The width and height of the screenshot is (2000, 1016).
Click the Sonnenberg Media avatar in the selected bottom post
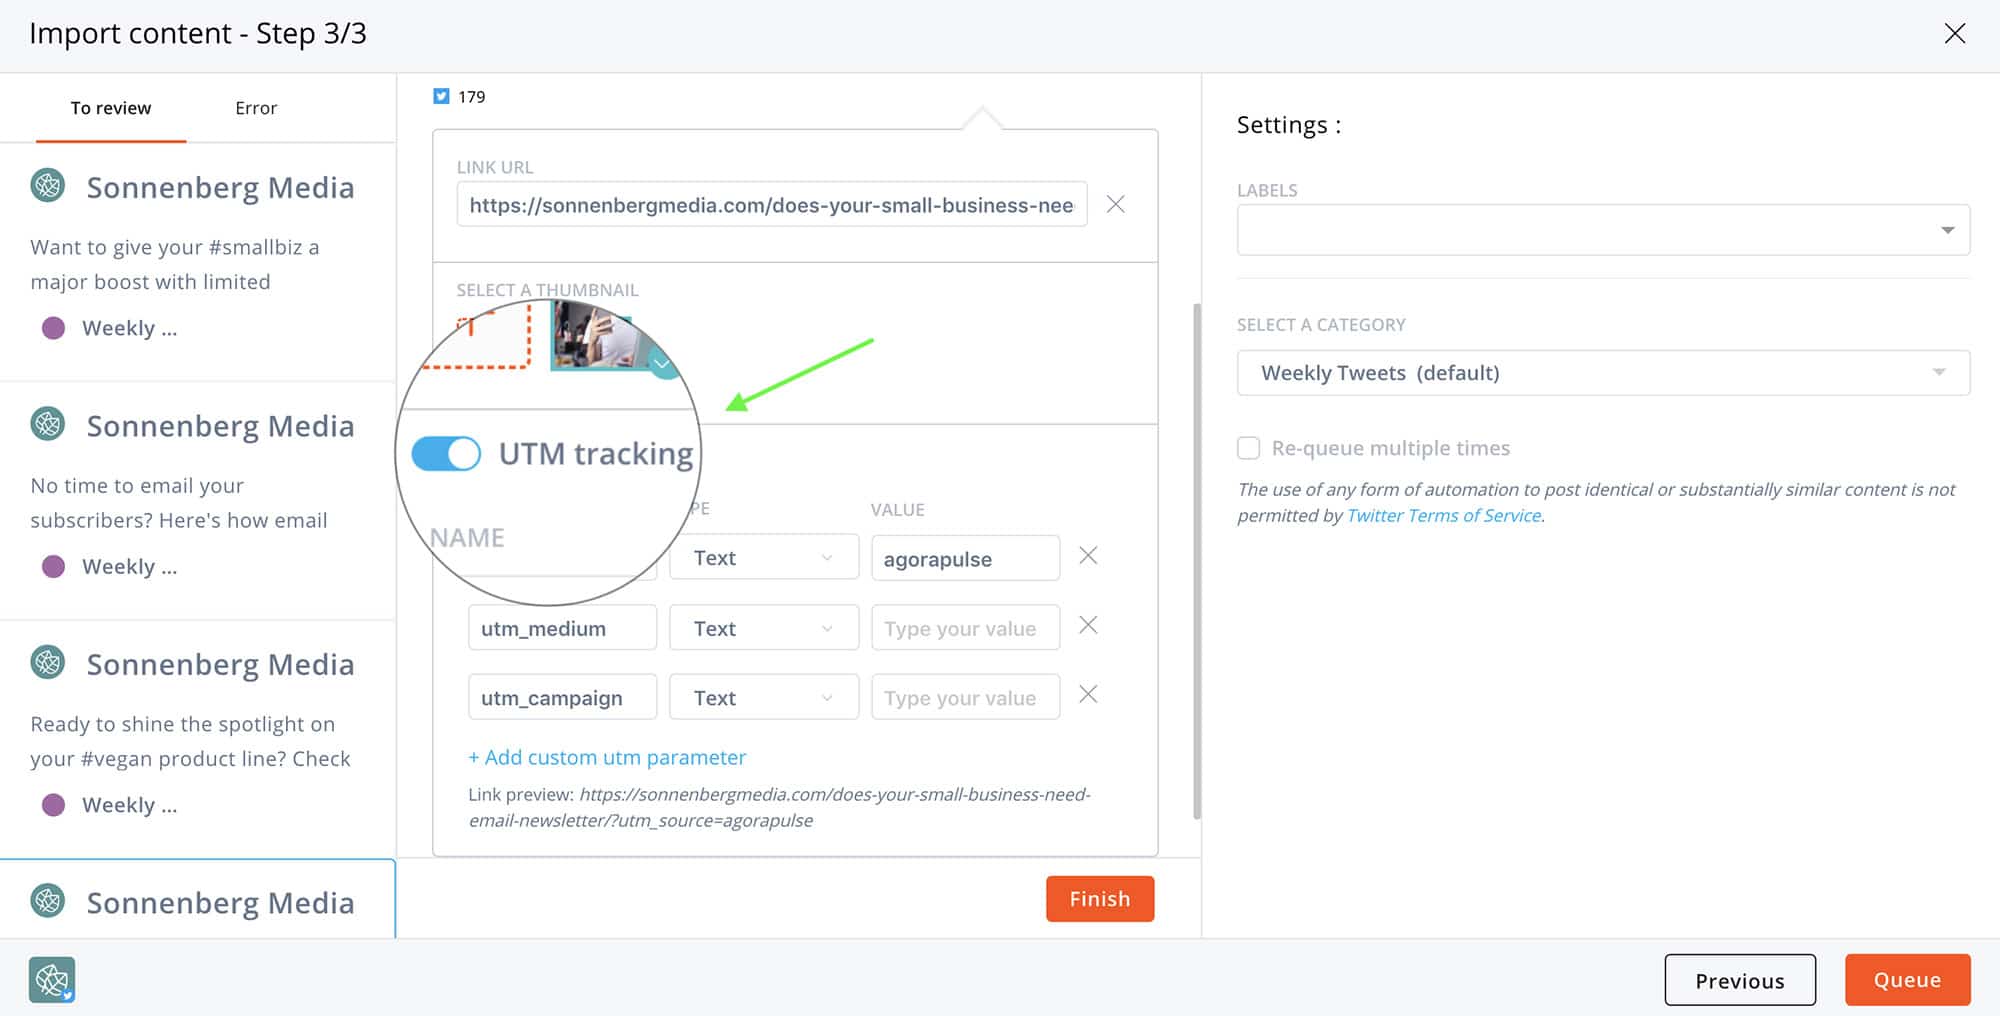click(x=48, y=901)
